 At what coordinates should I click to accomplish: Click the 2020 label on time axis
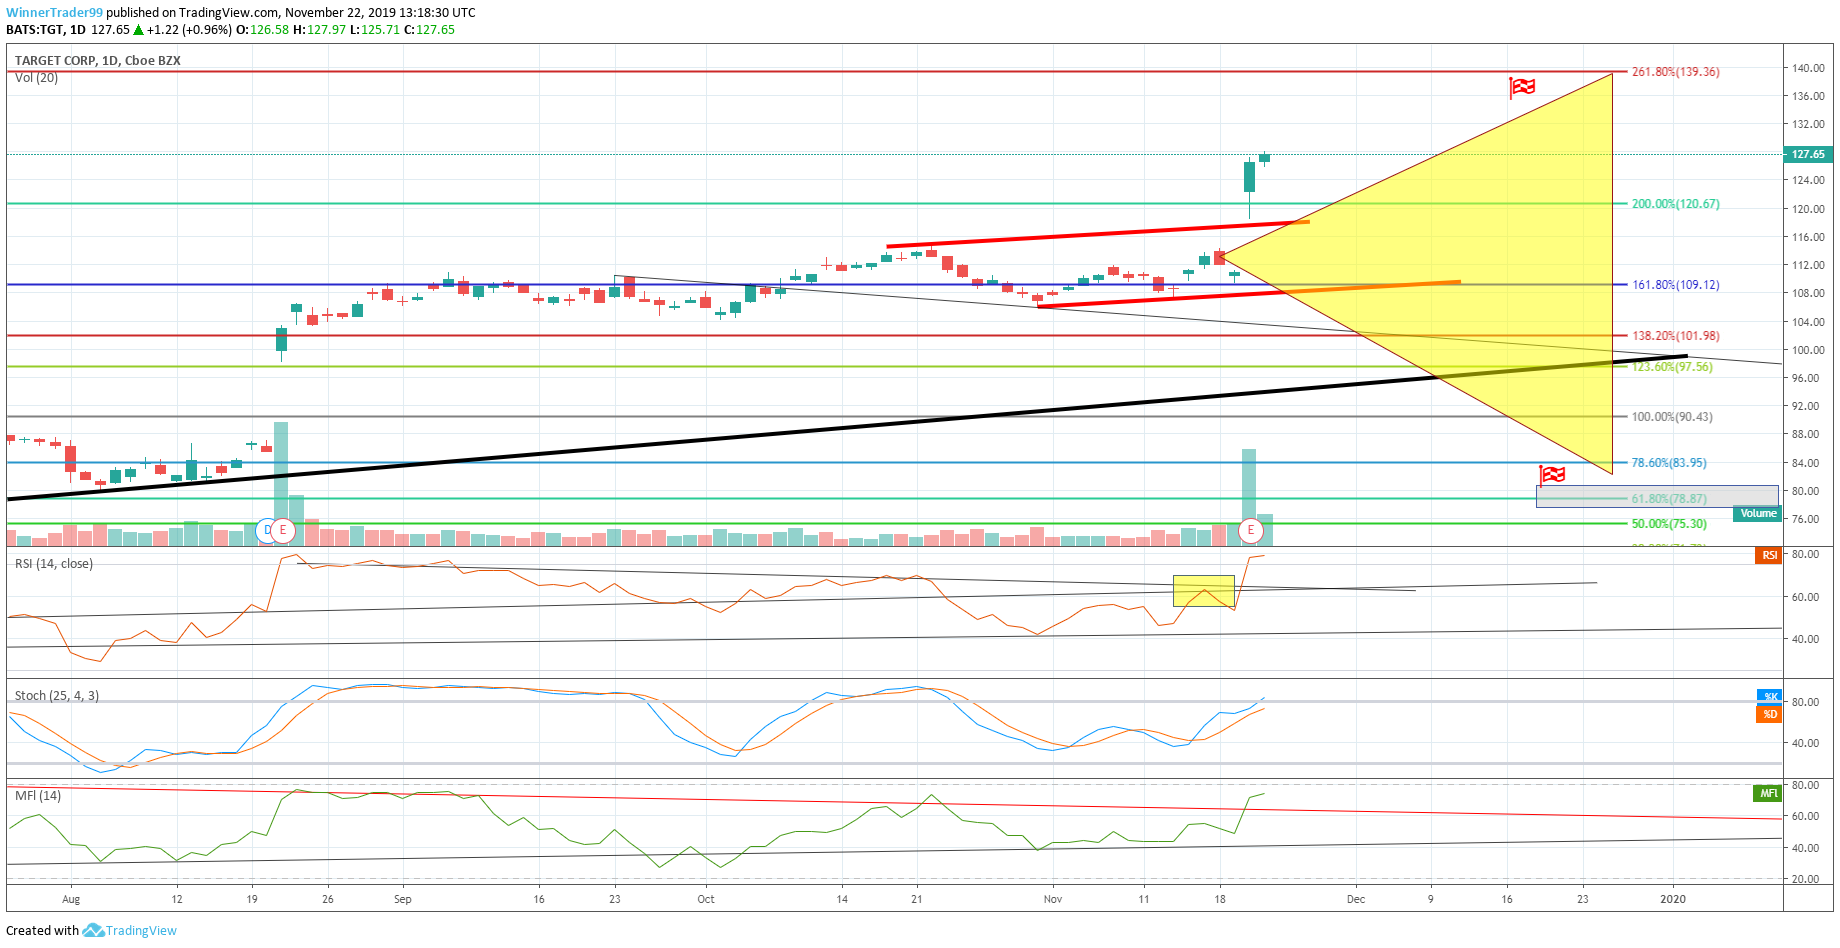click(1673, 899)
